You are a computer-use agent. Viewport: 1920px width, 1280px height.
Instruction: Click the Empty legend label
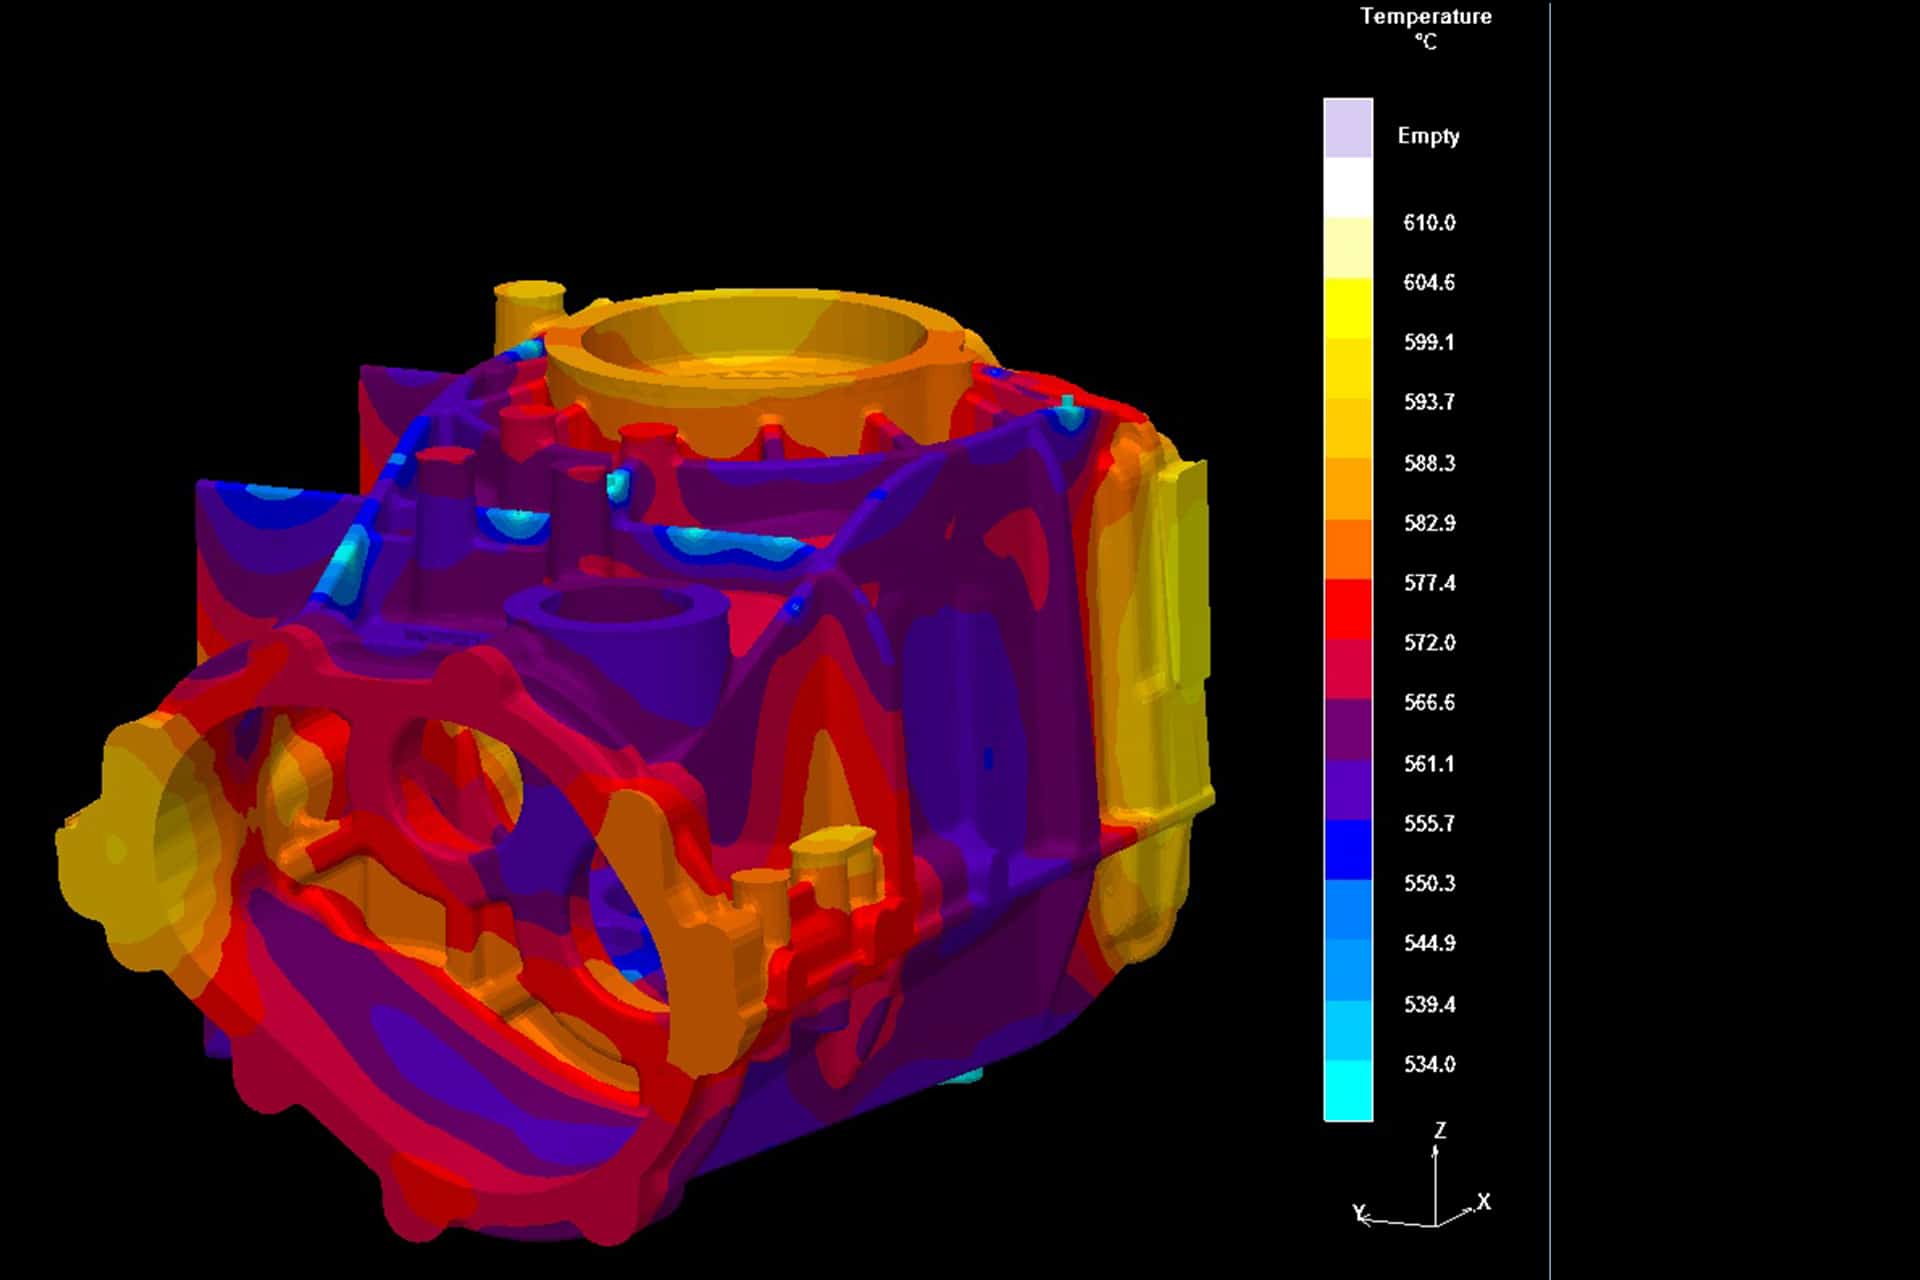pyautogui.click(x=1428, y=136)
